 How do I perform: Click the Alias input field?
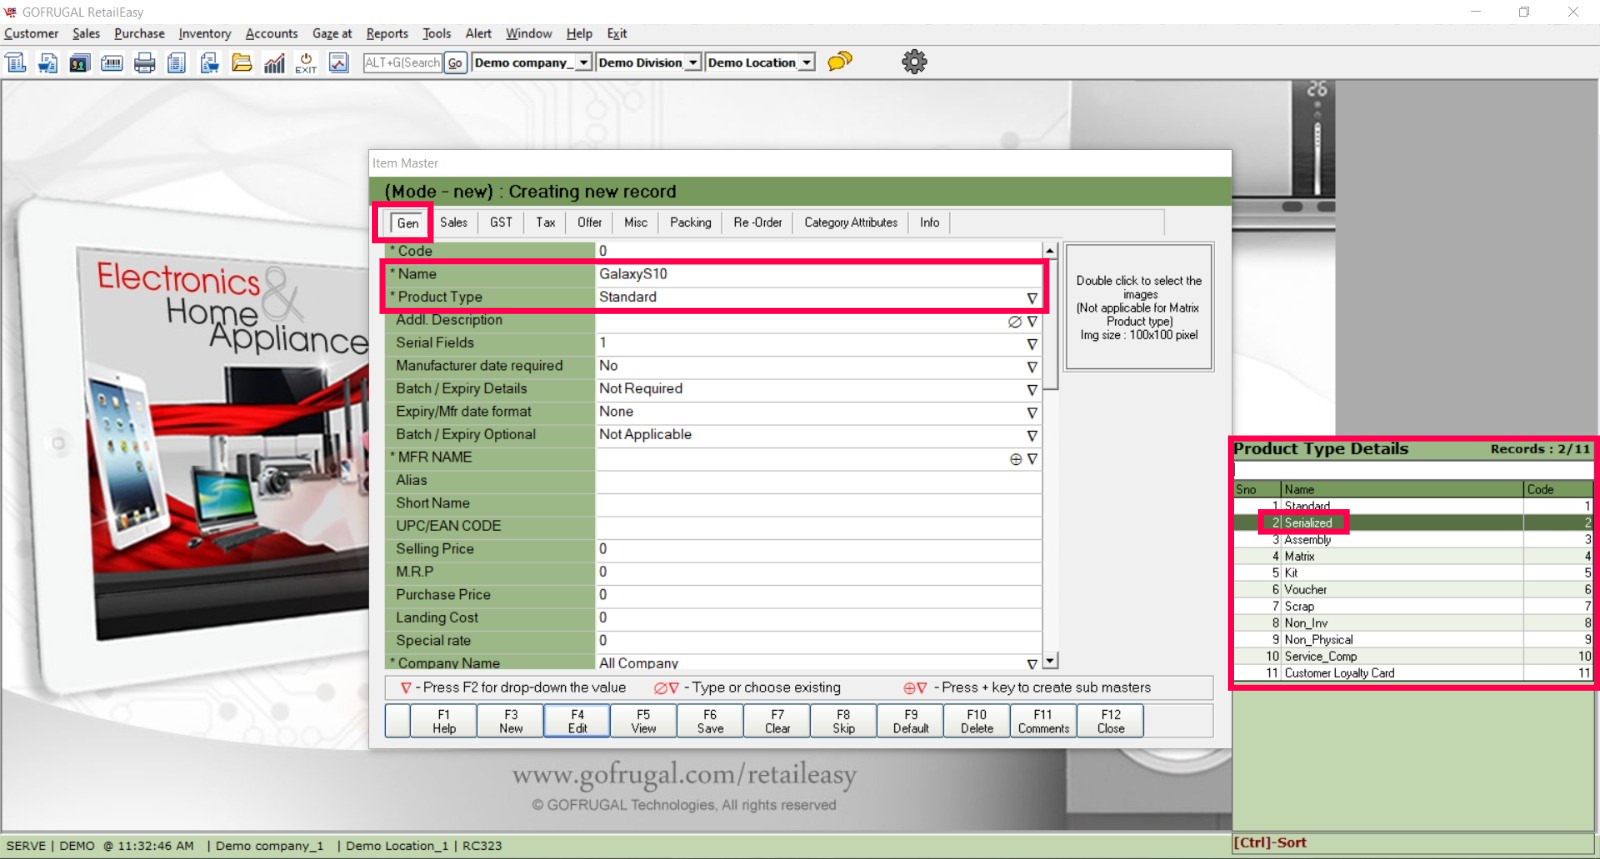[x=818, y=481]
